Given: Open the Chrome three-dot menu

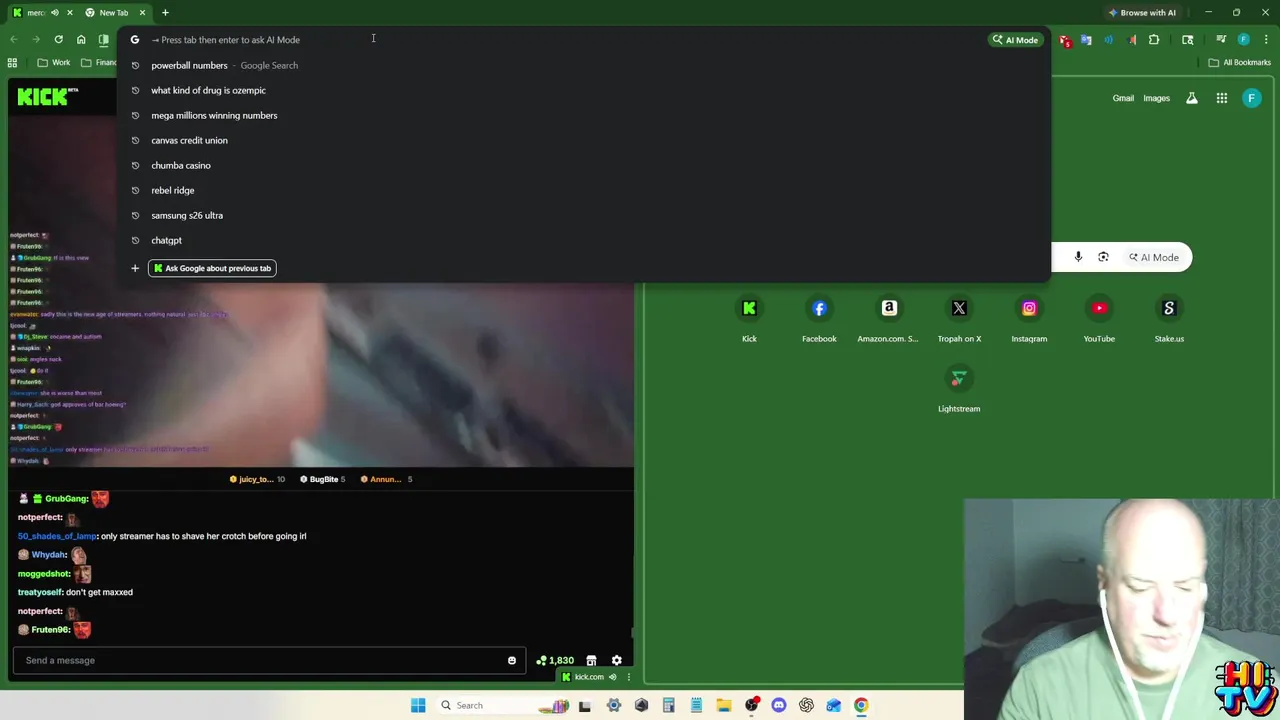Looking at the screenshot, I should 1266,40.
